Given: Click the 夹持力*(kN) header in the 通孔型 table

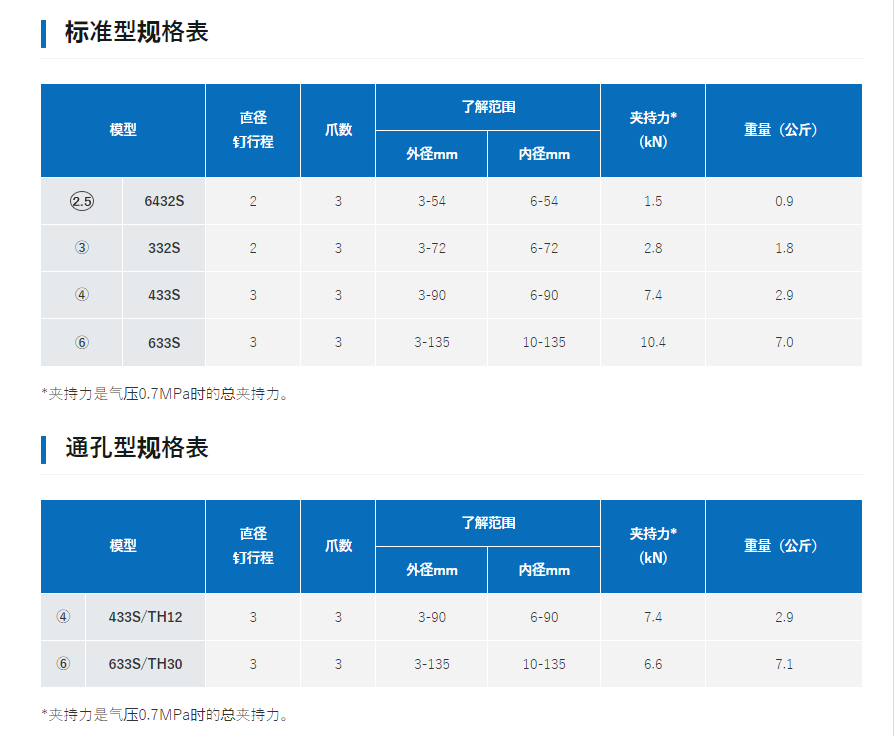Looking at the screenshot, I should pyautogui.click(x=653, y=546).
